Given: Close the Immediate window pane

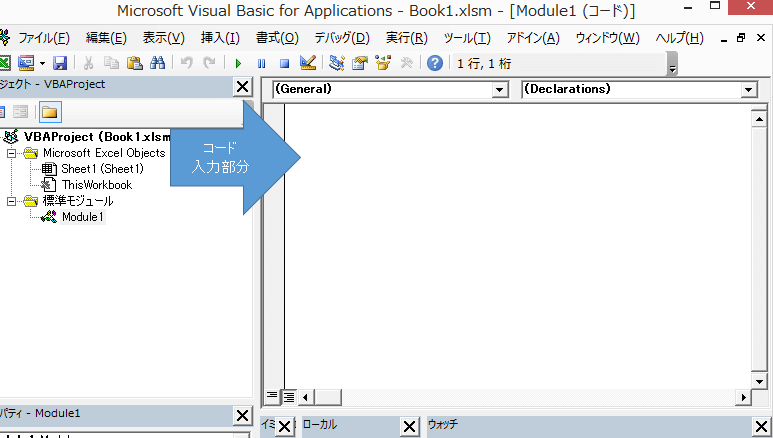Looking at the screenshot, I should pyautogui.click(x=284, y=426).
